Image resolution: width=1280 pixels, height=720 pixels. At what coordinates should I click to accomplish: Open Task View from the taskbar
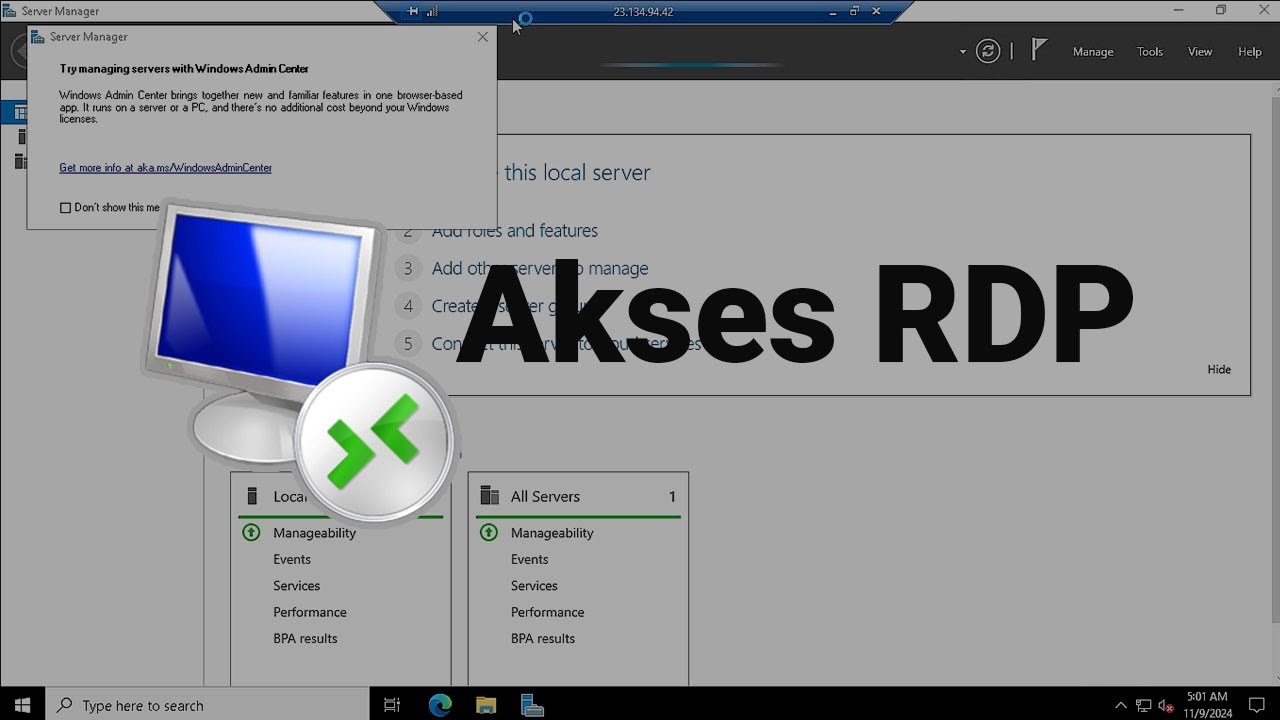click(x=392, y=705)
